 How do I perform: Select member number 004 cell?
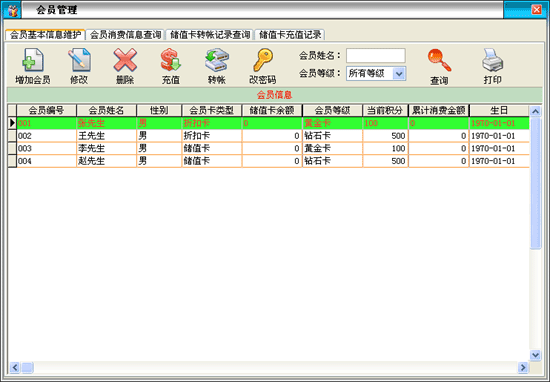(x=46, y=161)
